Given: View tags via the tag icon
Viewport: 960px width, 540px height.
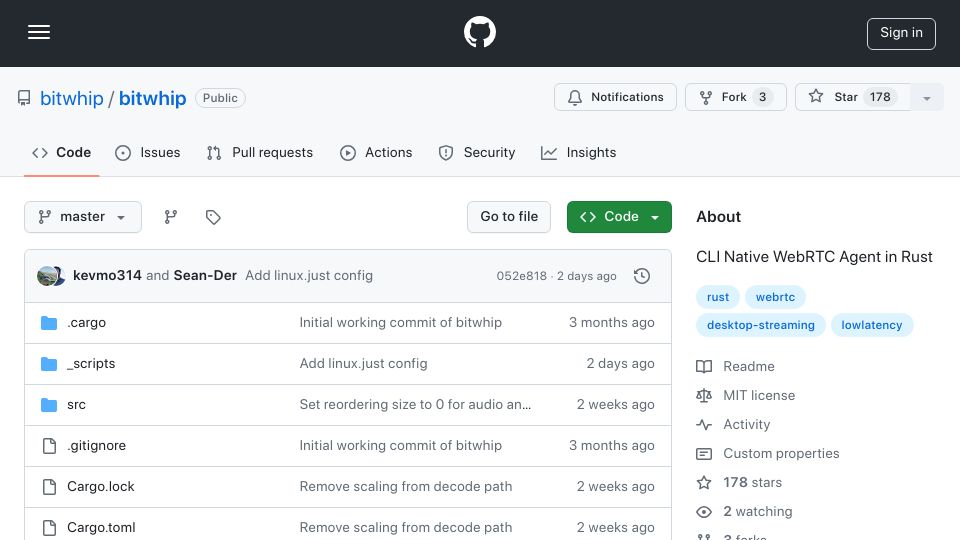Looking at the screenshot, I should point(213,217).
